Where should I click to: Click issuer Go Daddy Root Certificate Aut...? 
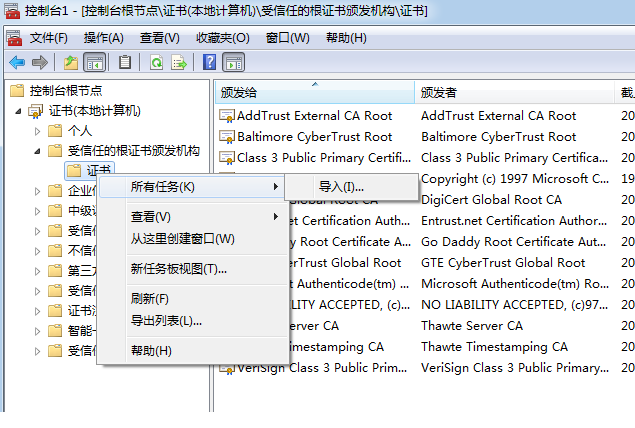(x=514, y=242)
